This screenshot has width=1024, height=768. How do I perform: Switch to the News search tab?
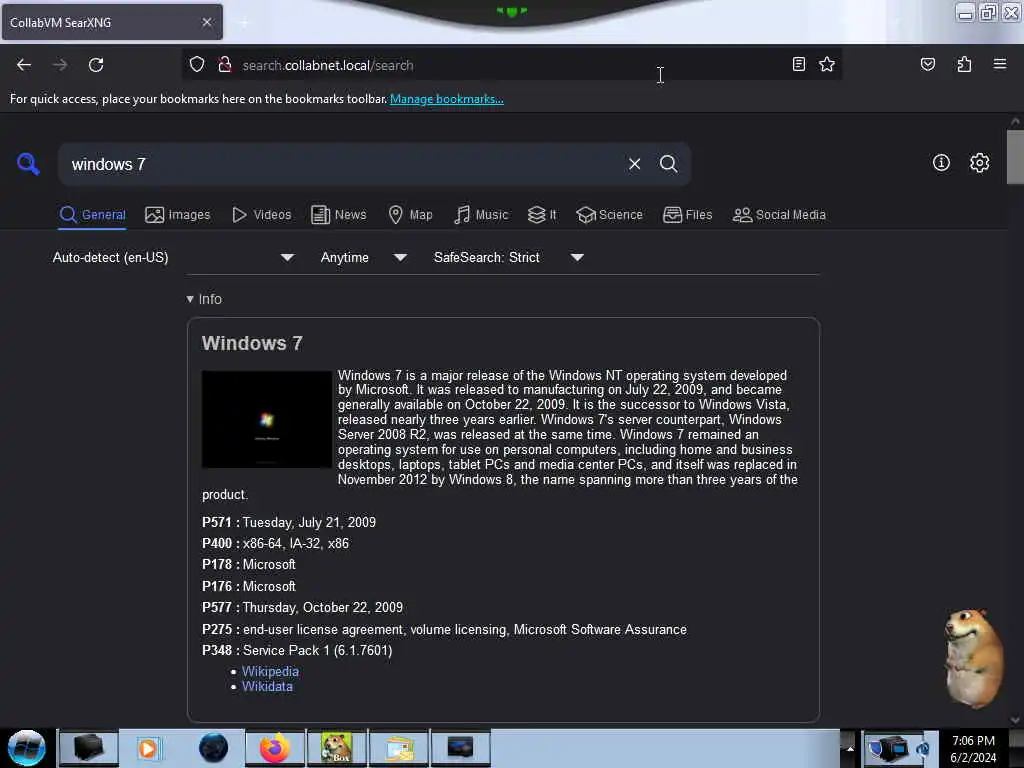tap(338, 215)
